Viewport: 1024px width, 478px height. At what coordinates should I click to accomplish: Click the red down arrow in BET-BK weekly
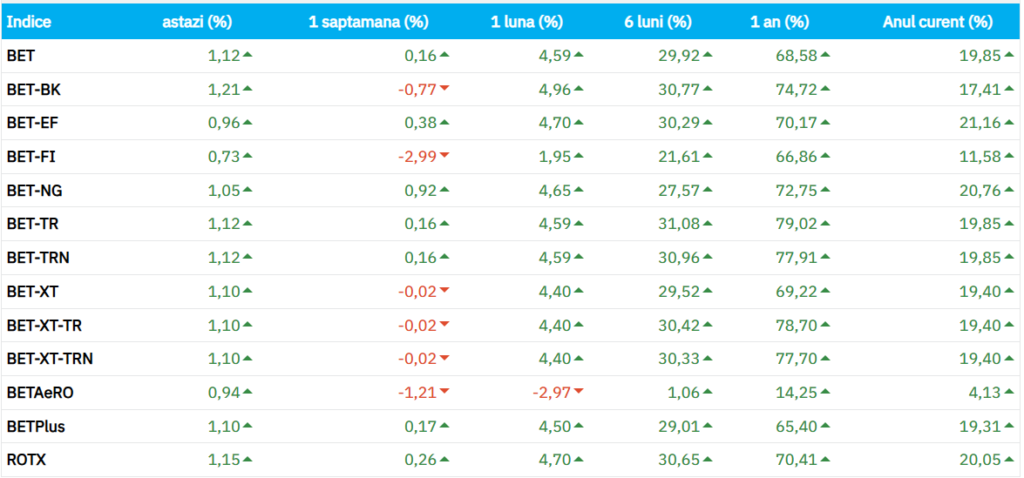[x=445, y=89]
